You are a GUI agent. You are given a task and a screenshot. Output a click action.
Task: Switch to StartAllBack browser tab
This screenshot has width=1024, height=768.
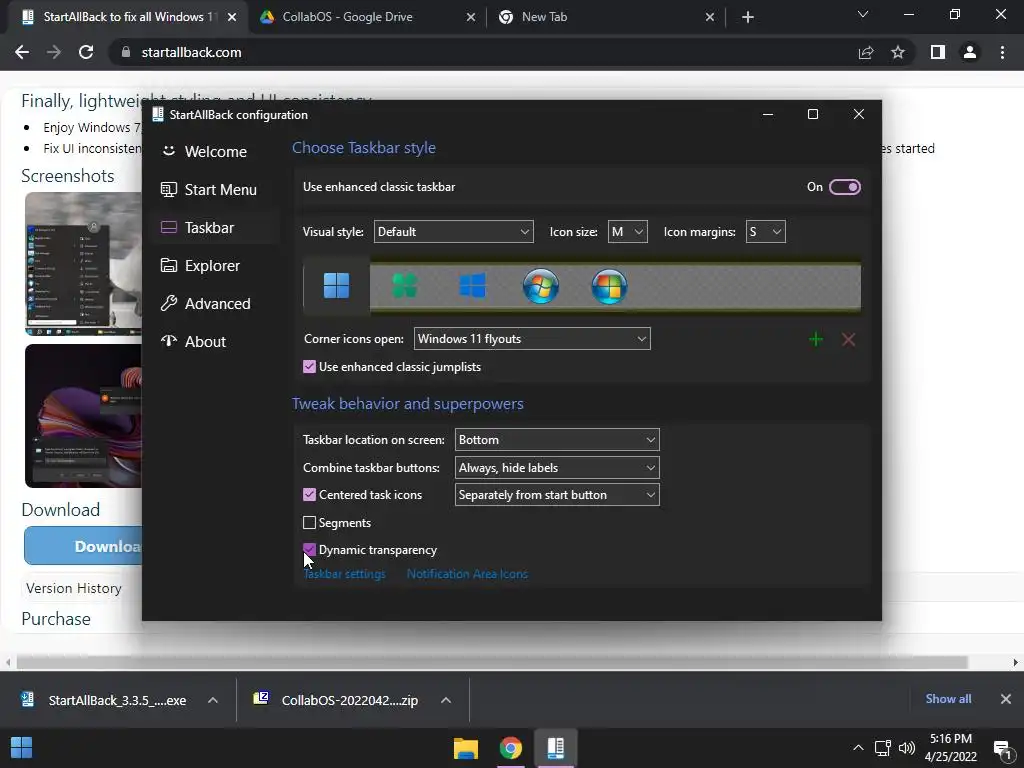pos(127,17)
